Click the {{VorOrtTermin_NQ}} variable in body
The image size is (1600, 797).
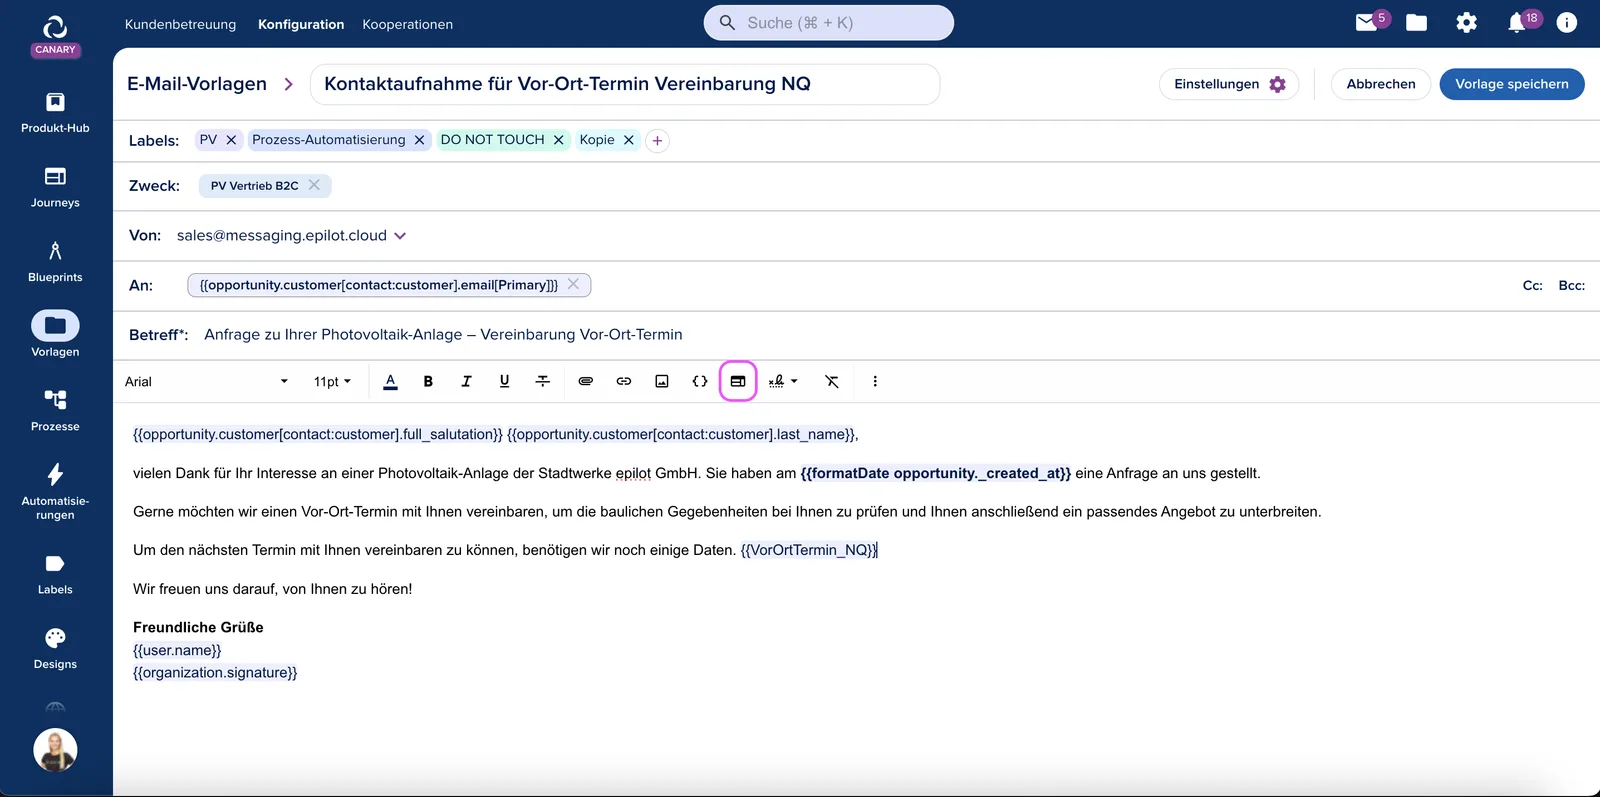[809, 550]
